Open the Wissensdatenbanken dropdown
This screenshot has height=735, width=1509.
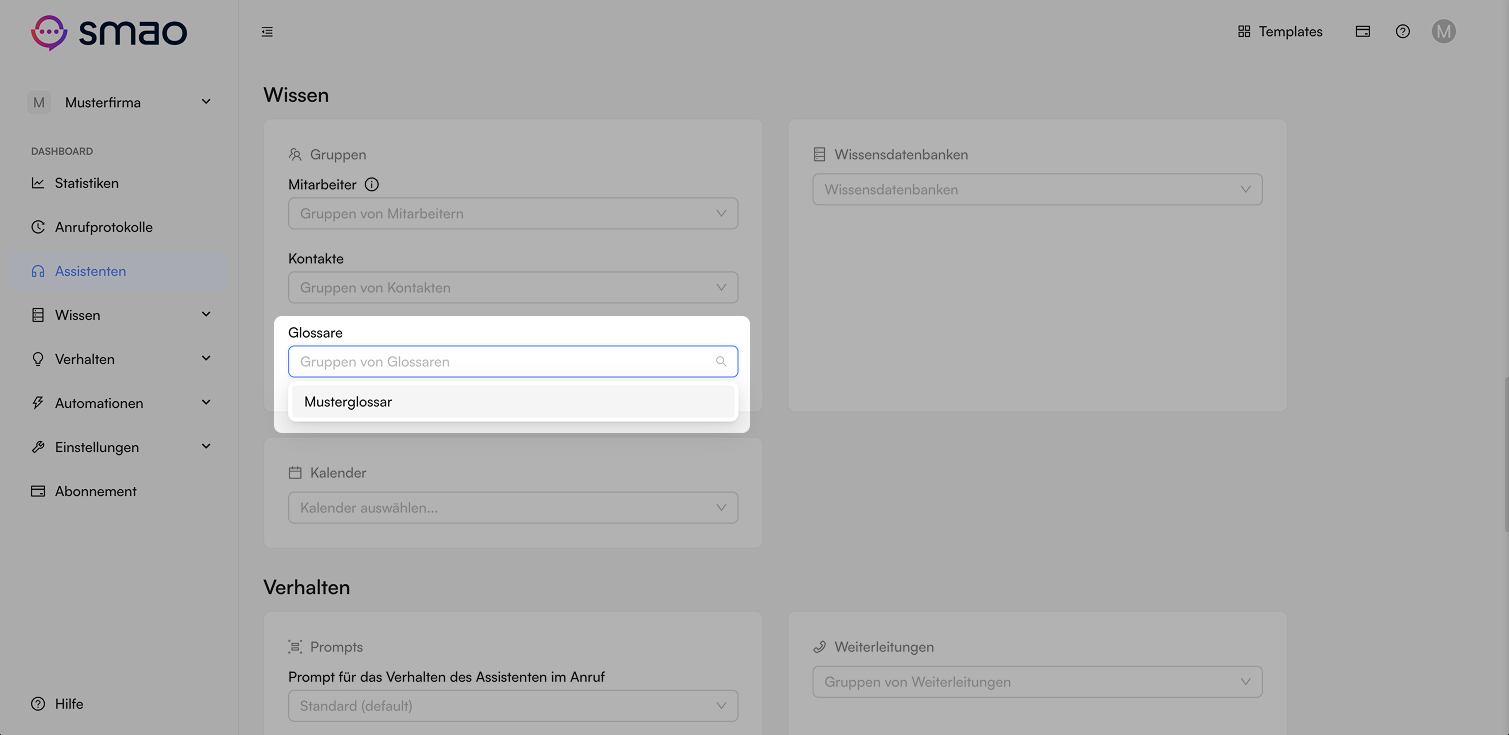1037,189
